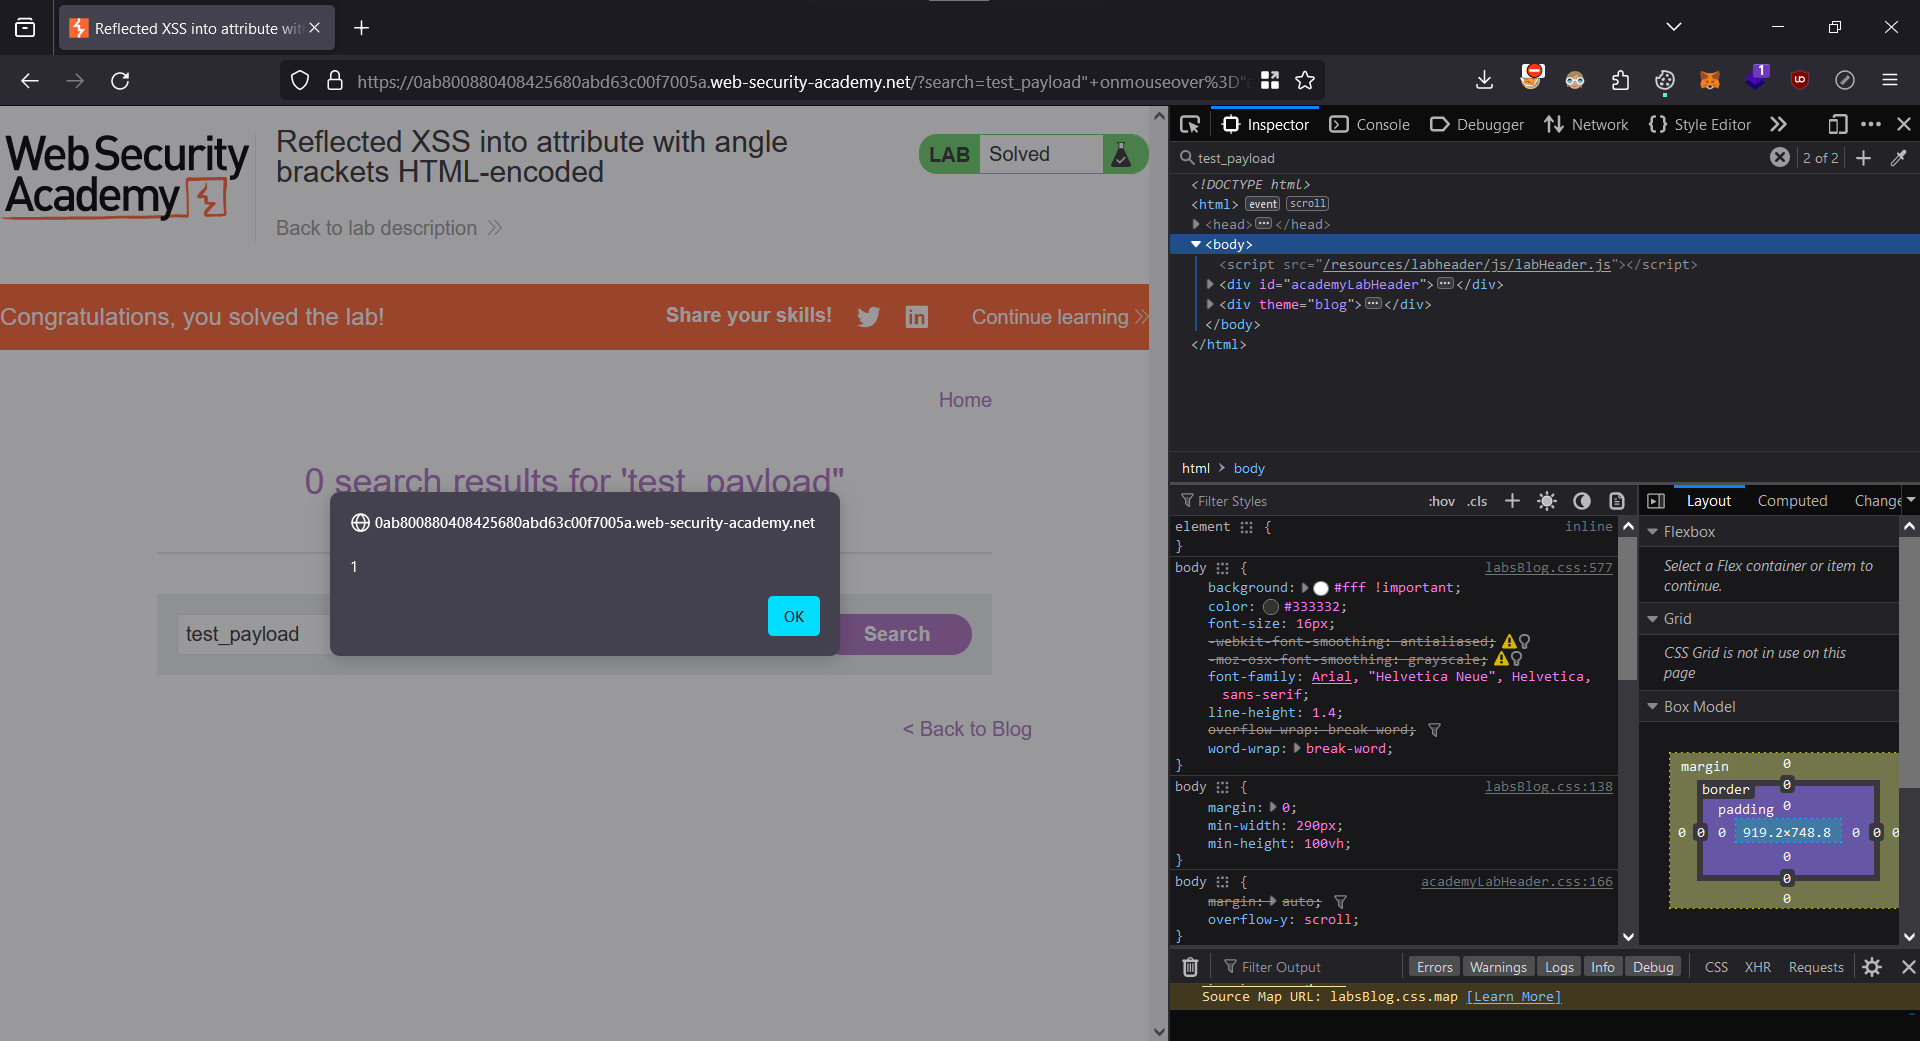Activate the eyedropper color picker icon
This screenshot has height=1041, width=1920.
[x=1898, y=158]
